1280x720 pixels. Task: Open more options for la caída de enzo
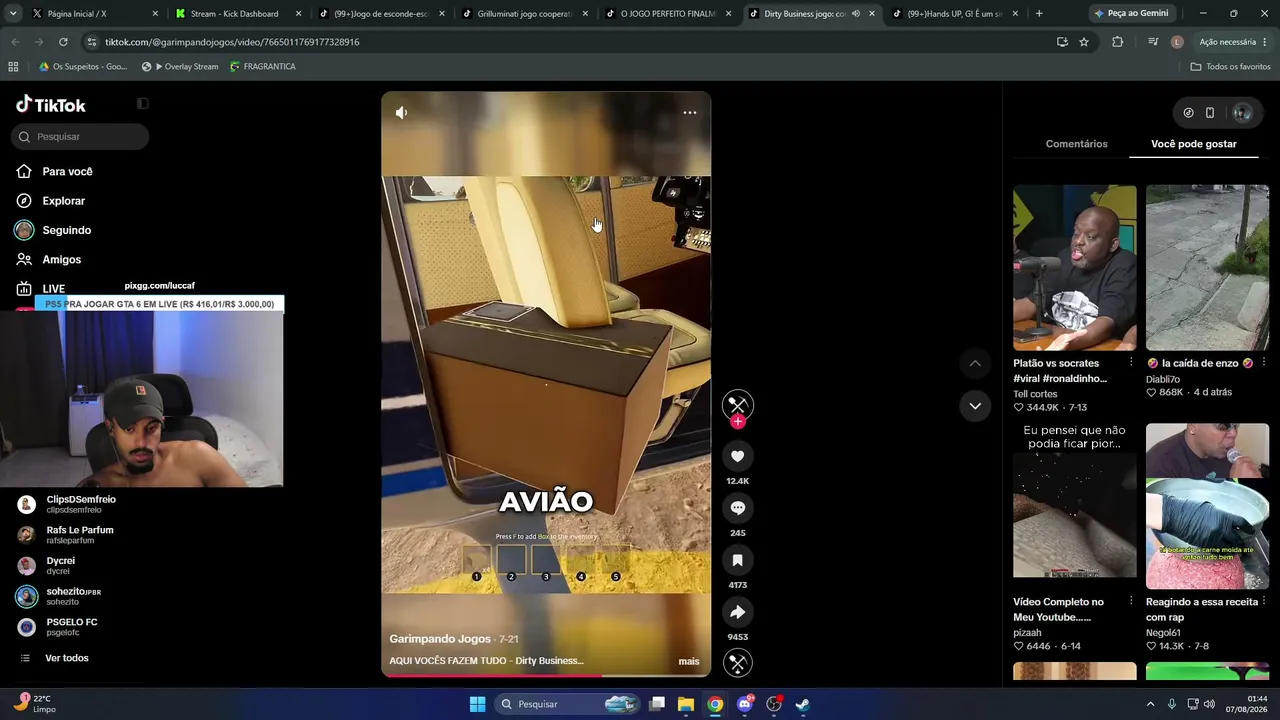coord(1264,363)
